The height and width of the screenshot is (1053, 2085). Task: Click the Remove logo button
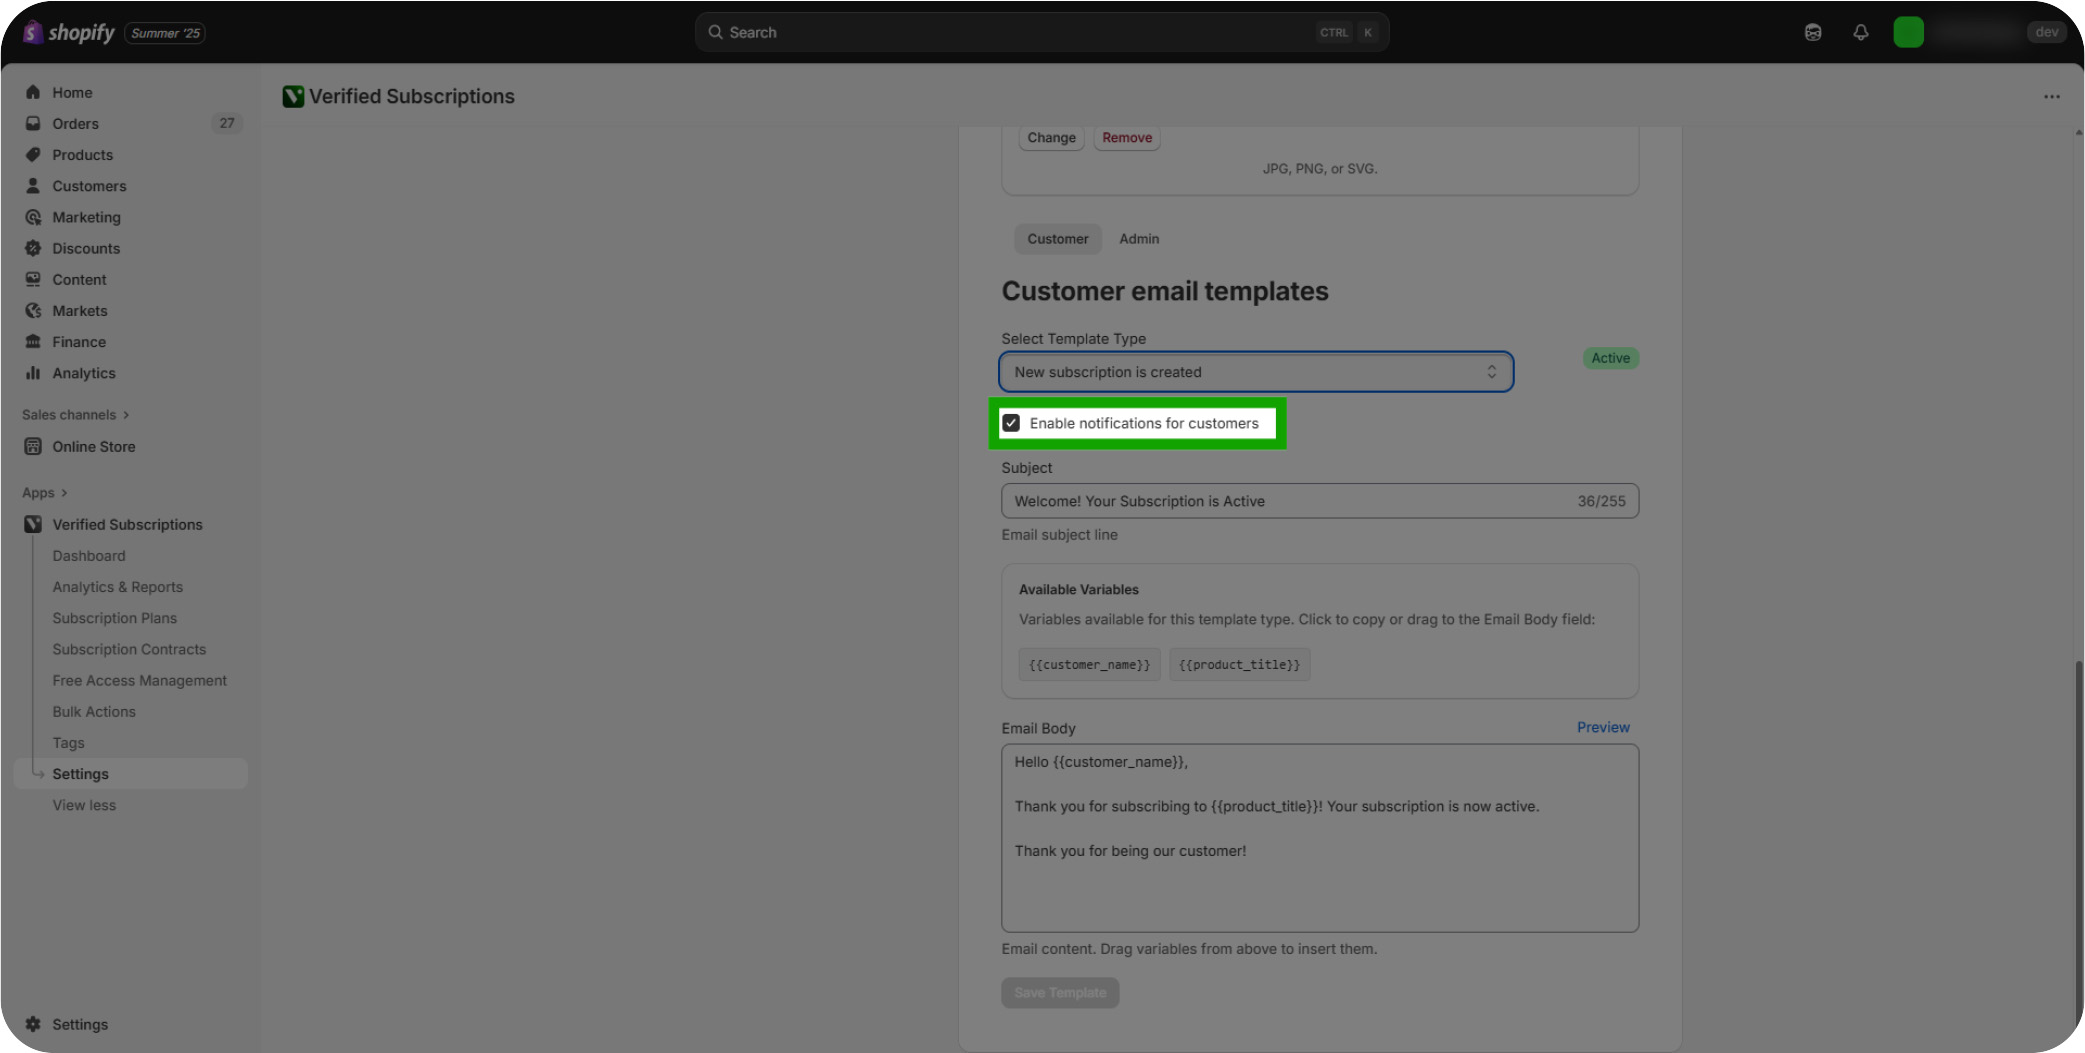click(x=1127, y=138)
